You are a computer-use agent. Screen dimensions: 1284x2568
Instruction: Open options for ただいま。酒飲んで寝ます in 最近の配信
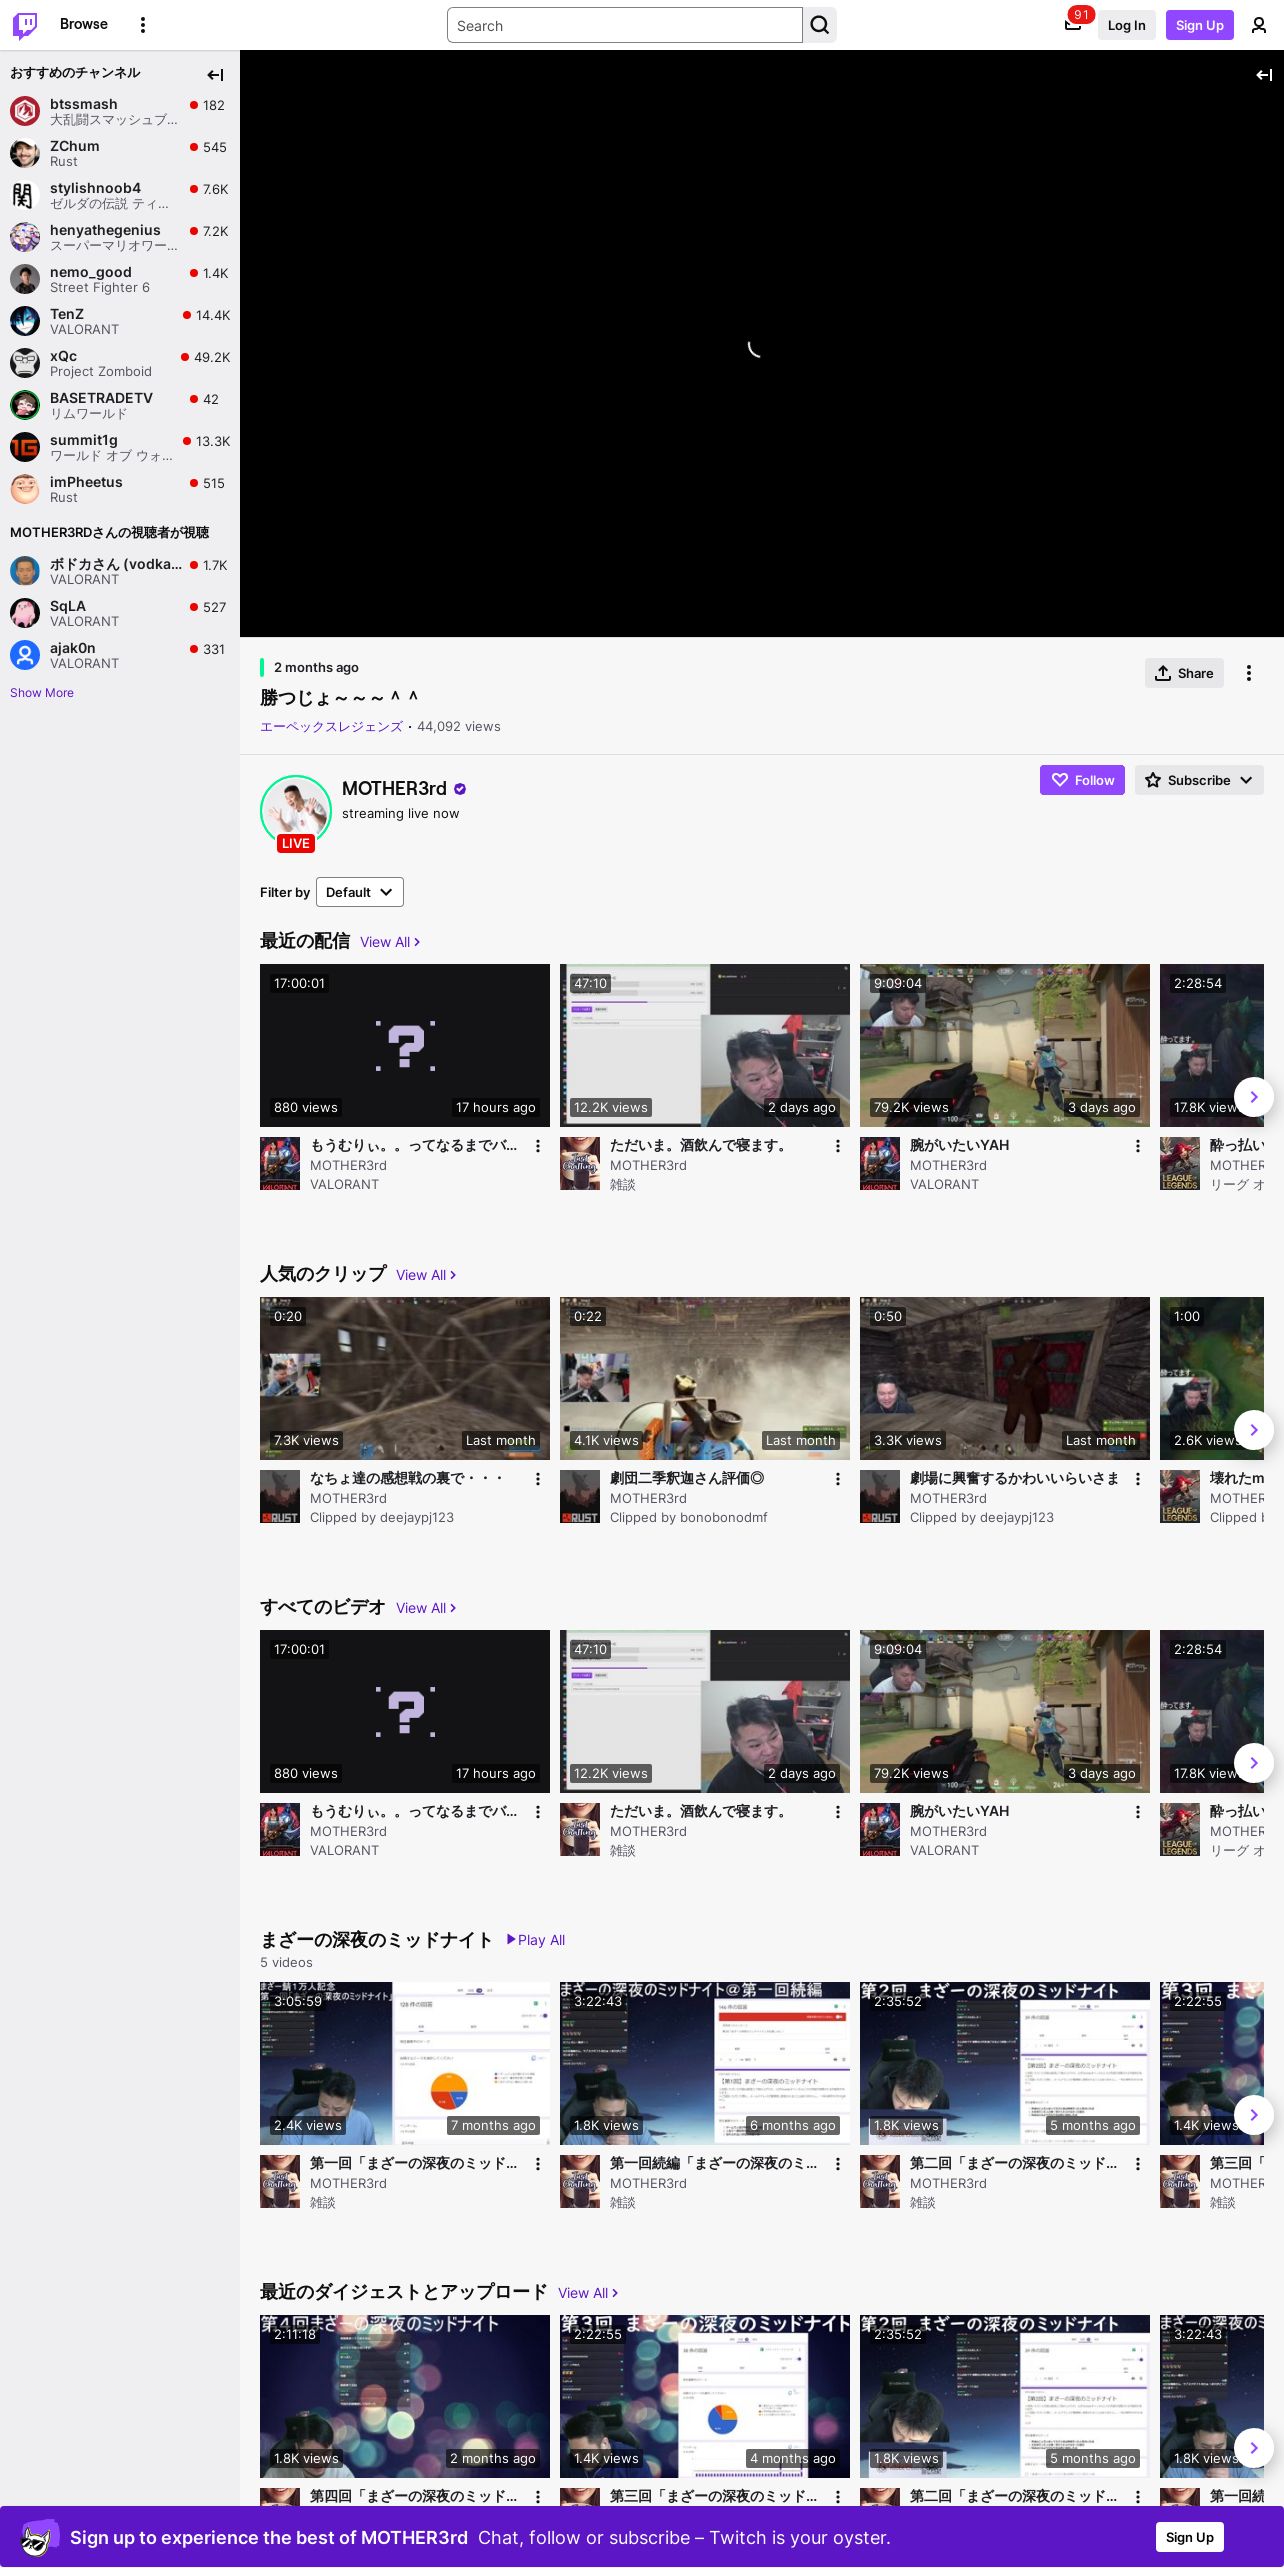[x=837, y=1146]
